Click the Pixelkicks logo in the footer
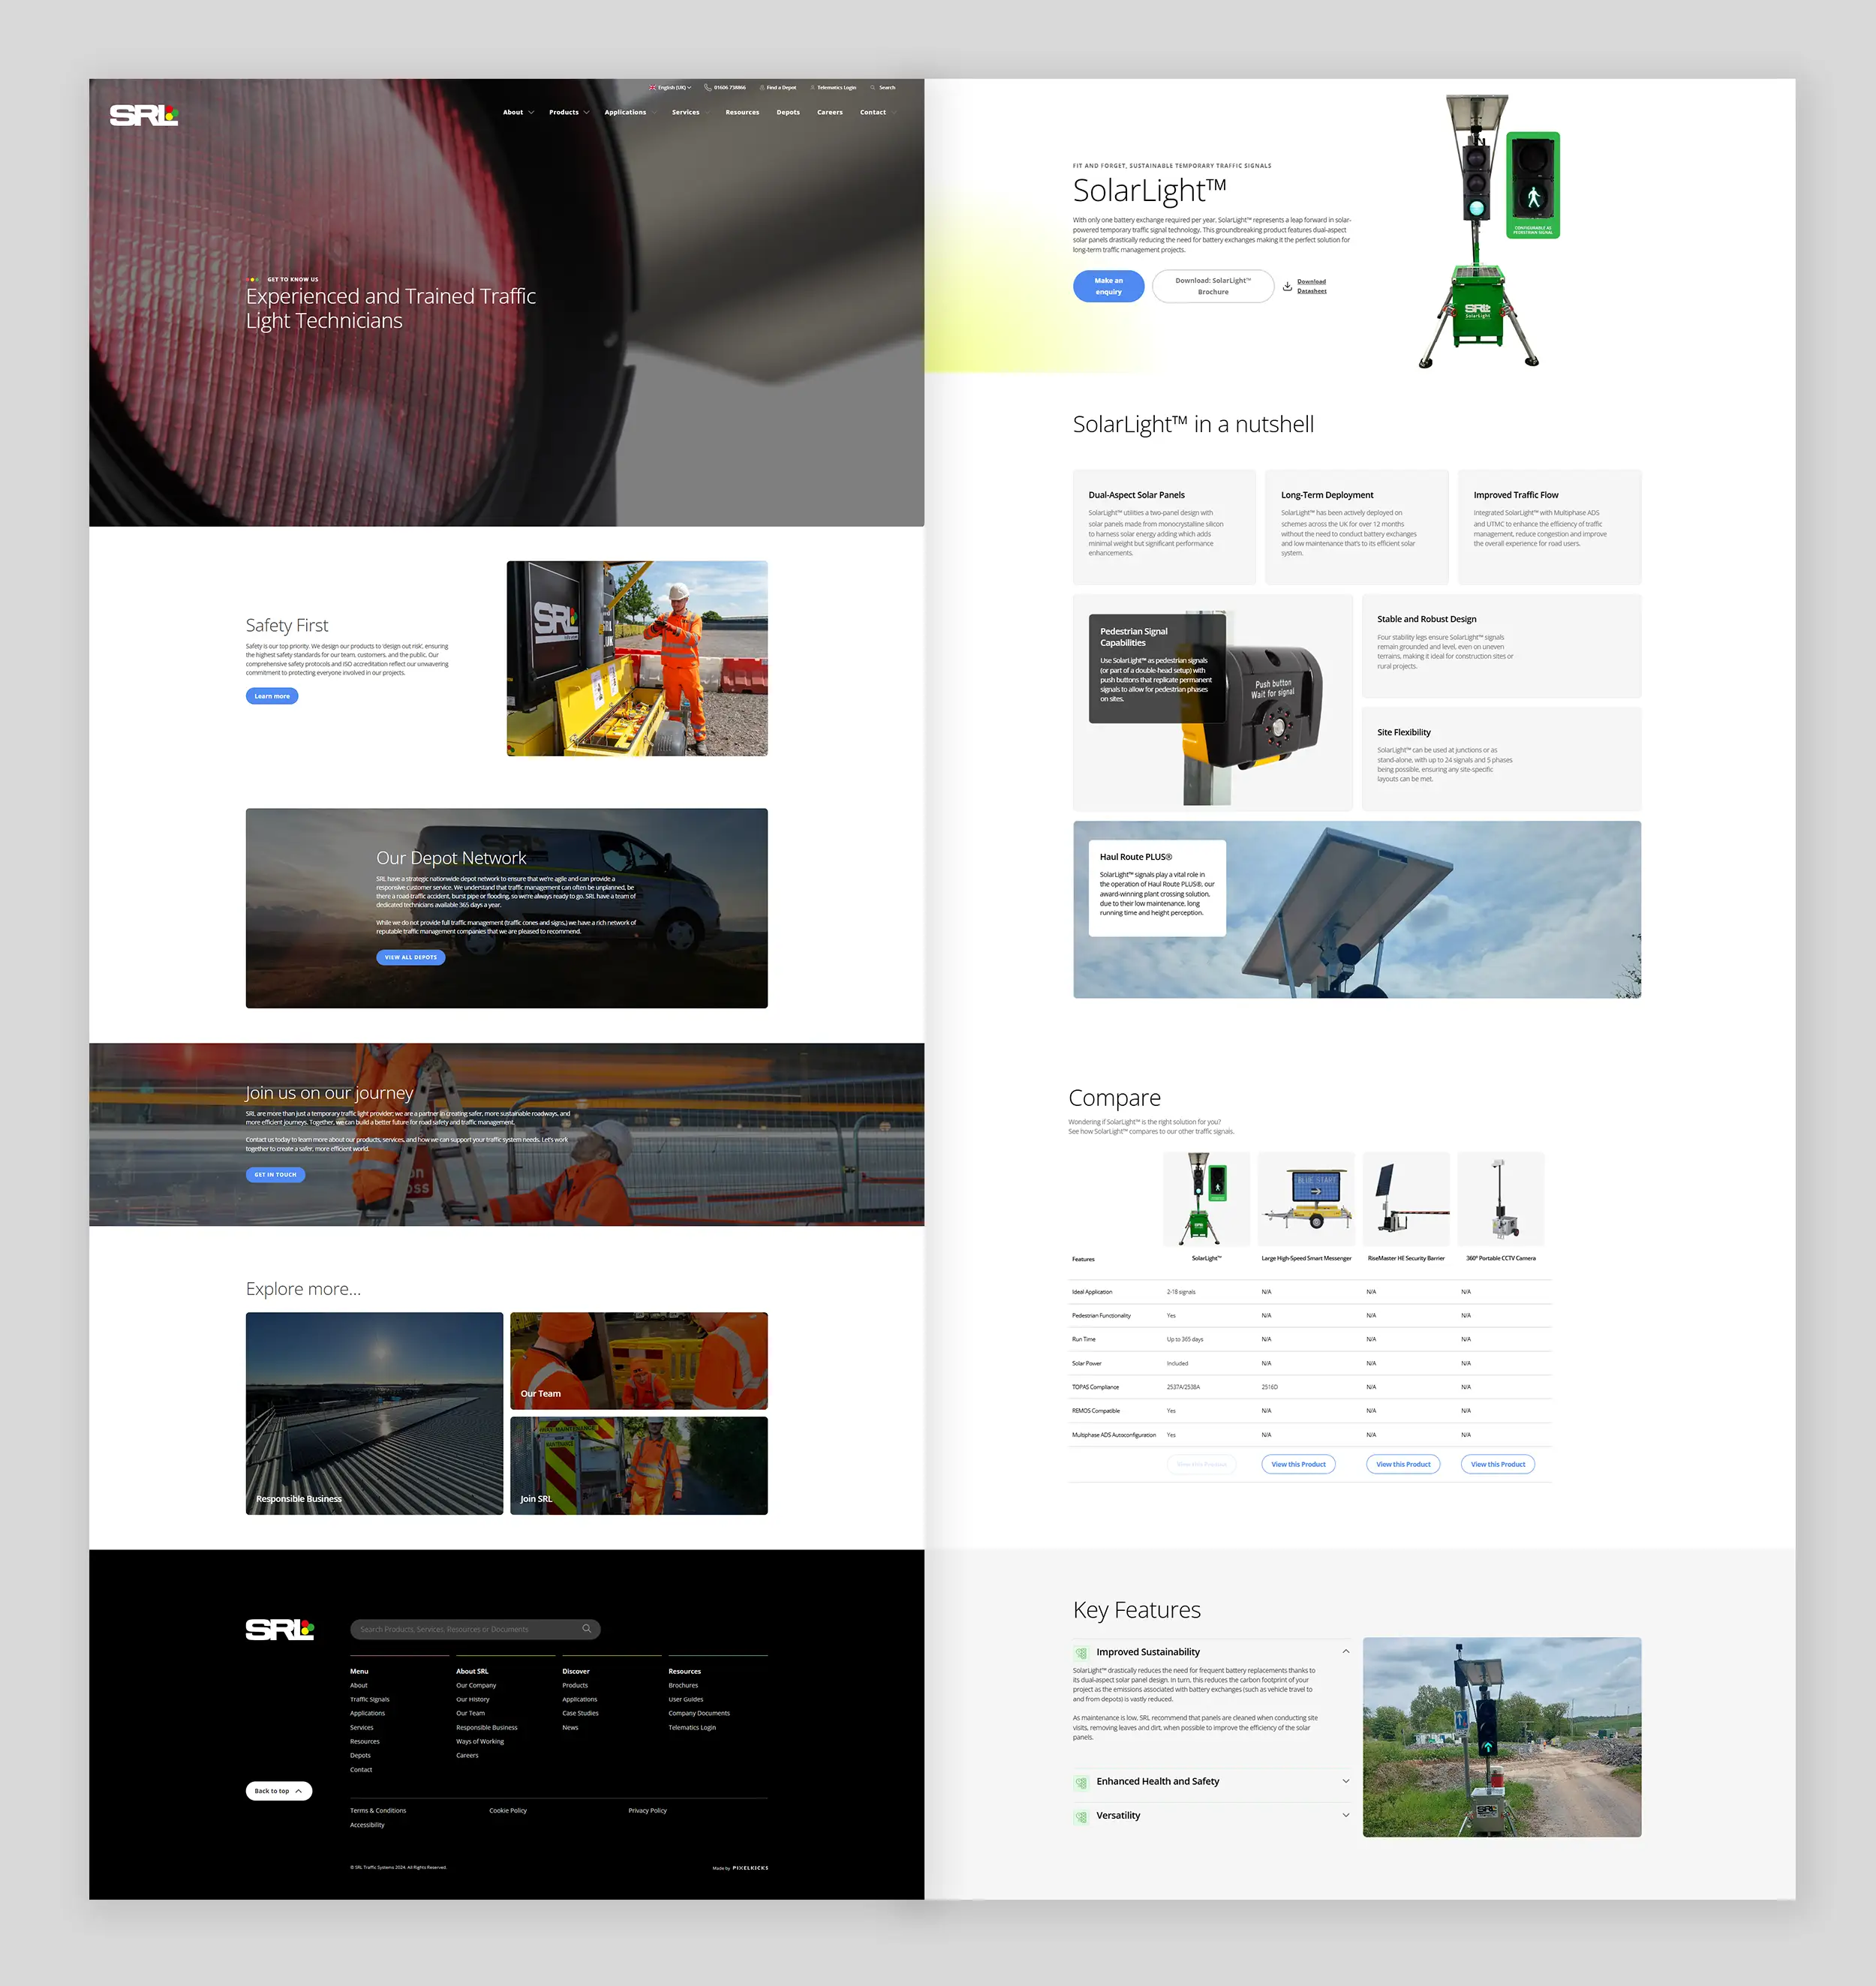The width and height of the screenshot is (1876, 1986). 750,1868
